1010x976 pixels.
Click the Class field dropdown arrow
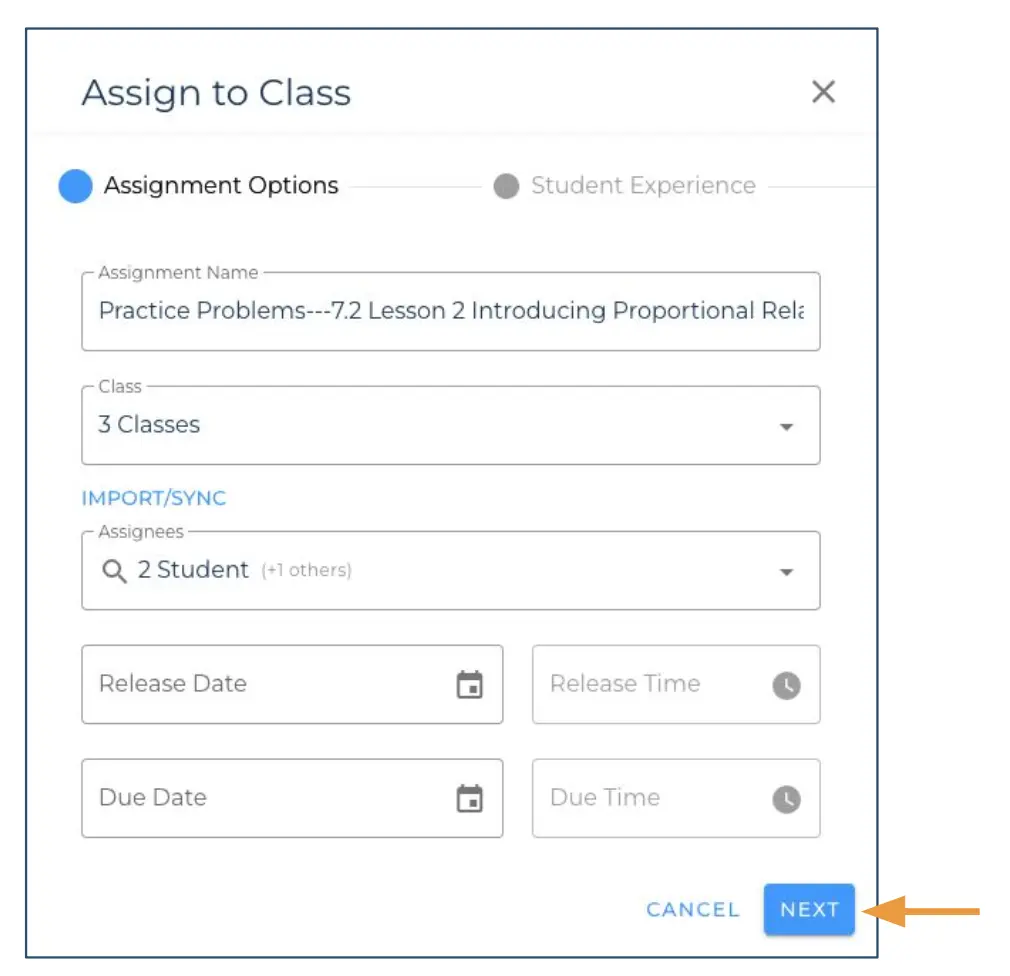787,425
